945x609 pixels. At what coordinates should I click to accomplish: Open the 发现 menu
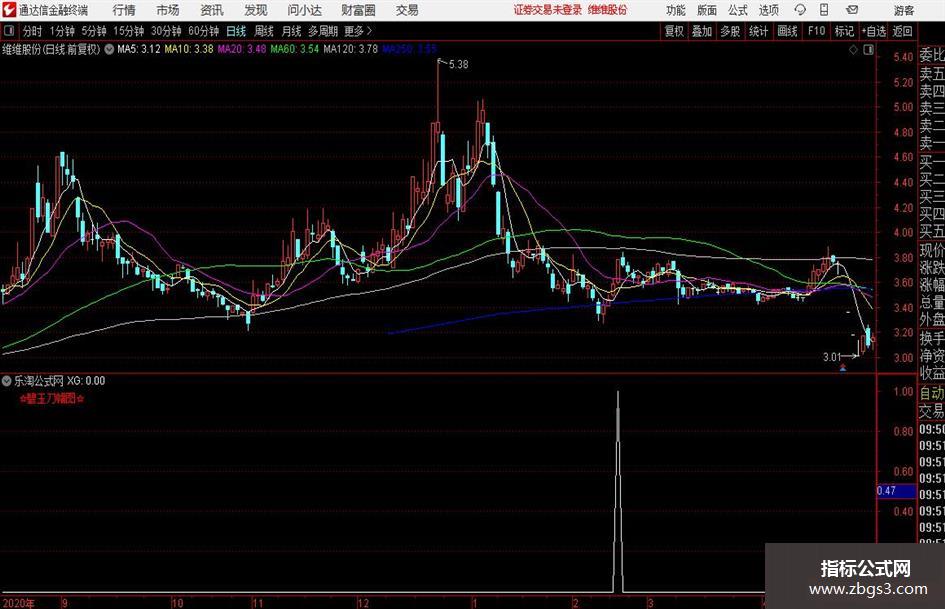coord(256,10)
